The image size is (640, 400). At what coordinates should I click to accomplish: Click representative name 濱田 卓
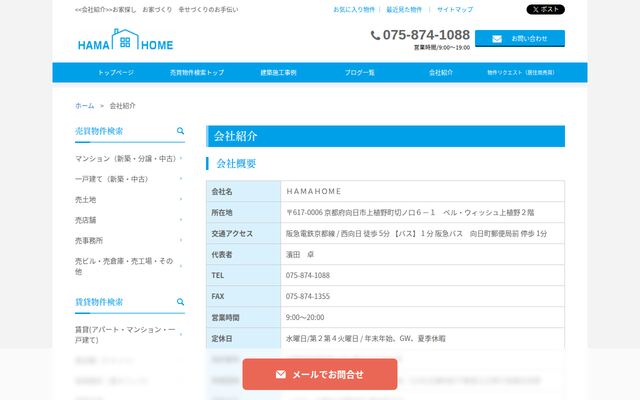click(x=300, y=254)
